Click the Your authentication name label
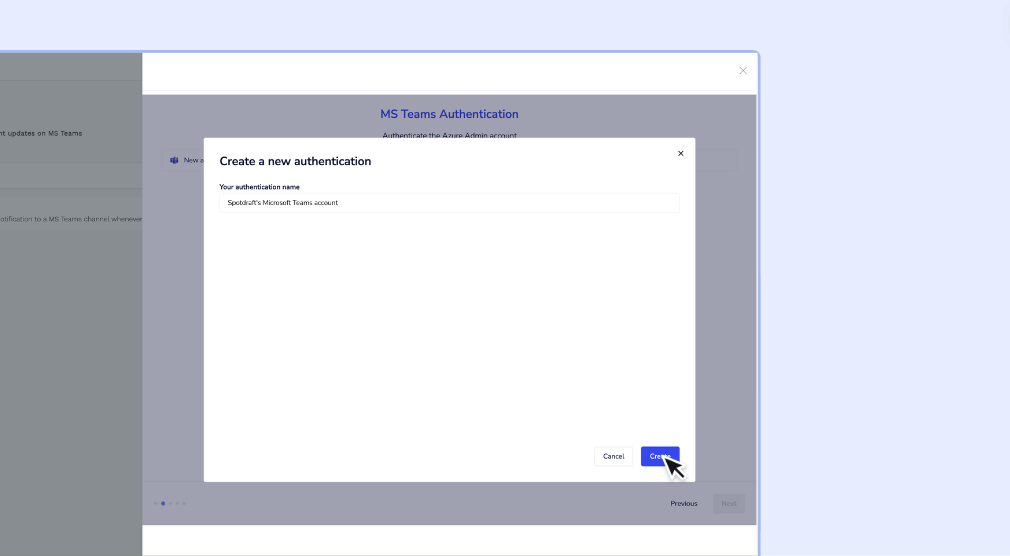 (259, 187)
